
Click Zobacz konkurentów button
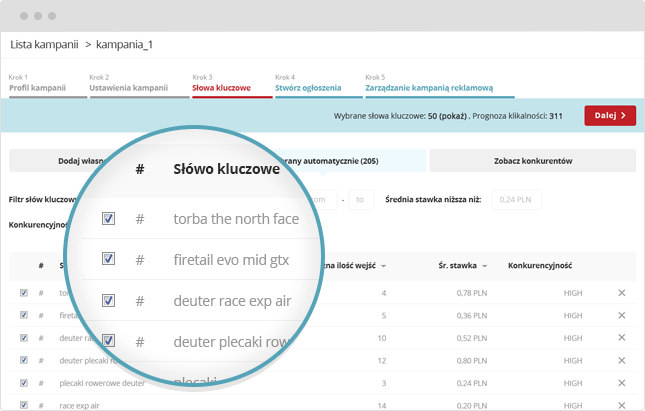click(x=533, y=161)
